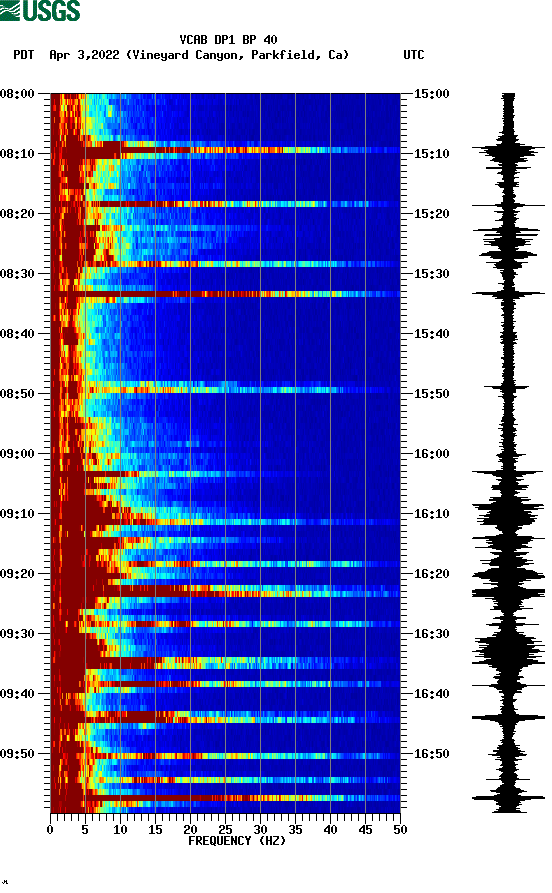
Task: Click the 'UTC' timezone label
Action: click(x=414, y=55)
